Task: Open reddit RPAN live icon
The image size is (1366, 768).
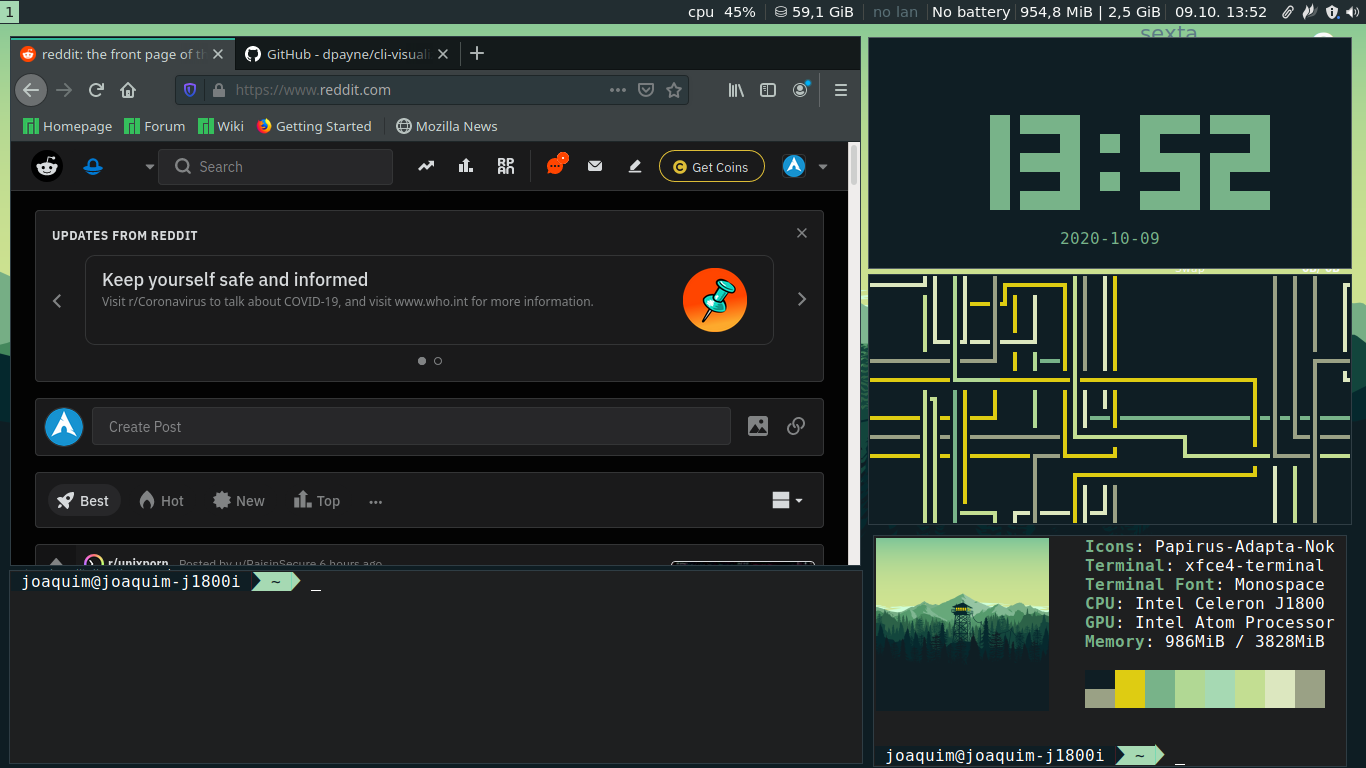Action: [x=506, y=167]
